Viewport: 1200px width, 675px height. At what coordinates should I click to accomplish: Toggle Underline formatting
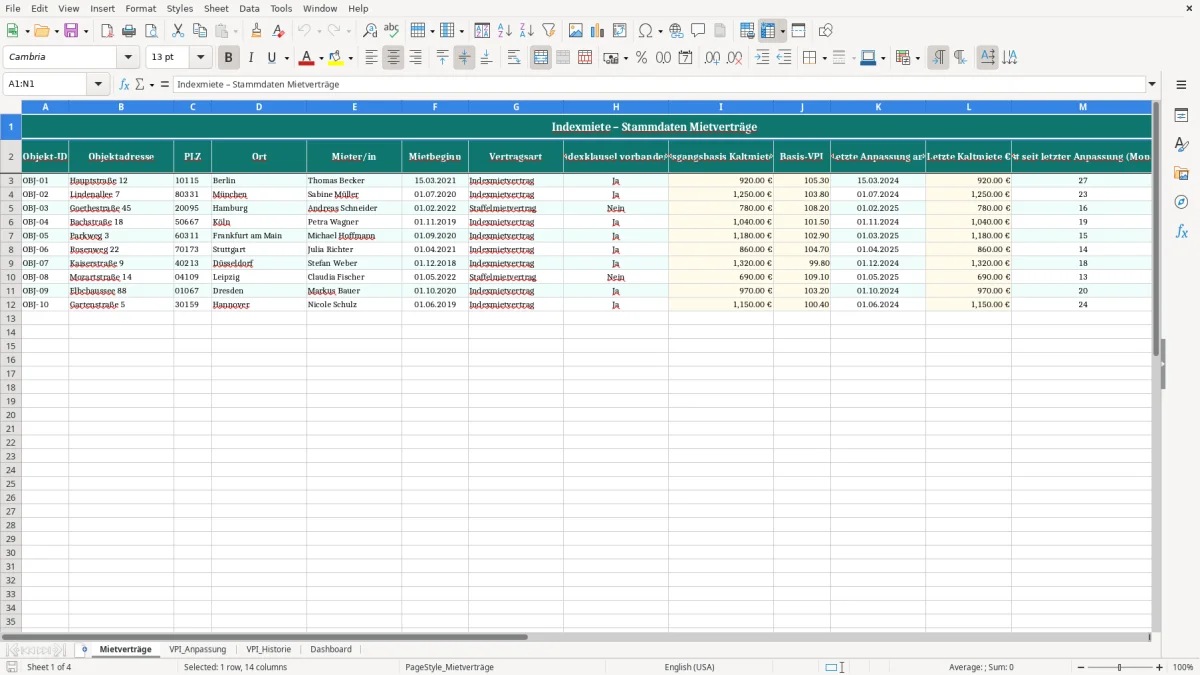click(x=271, y=58)
